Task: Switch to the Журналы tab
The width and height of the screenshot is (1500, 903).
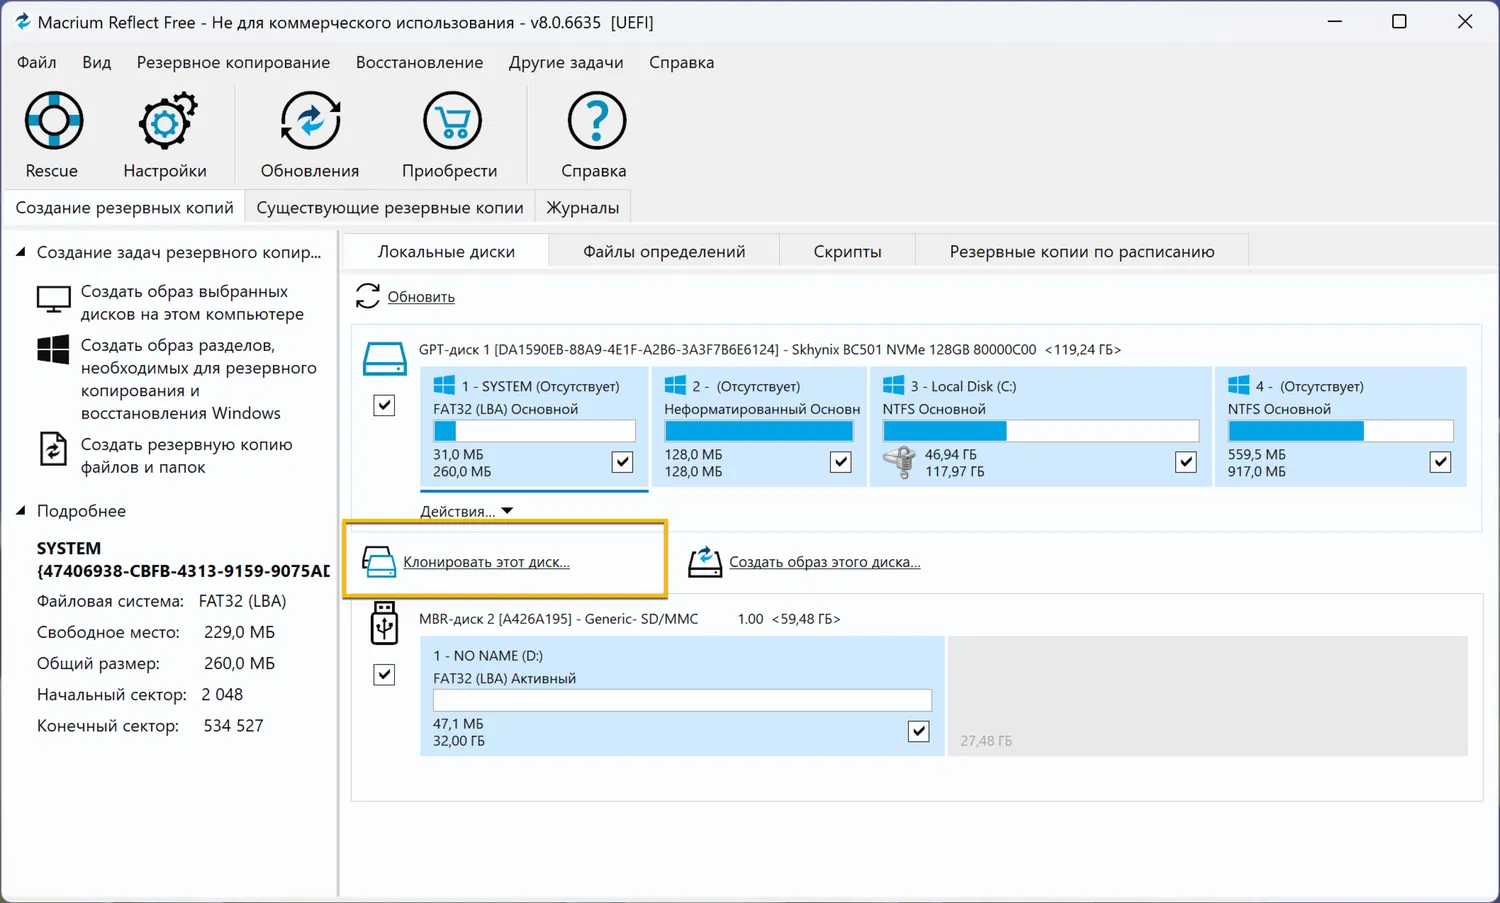Action: [x=582, y=208]
